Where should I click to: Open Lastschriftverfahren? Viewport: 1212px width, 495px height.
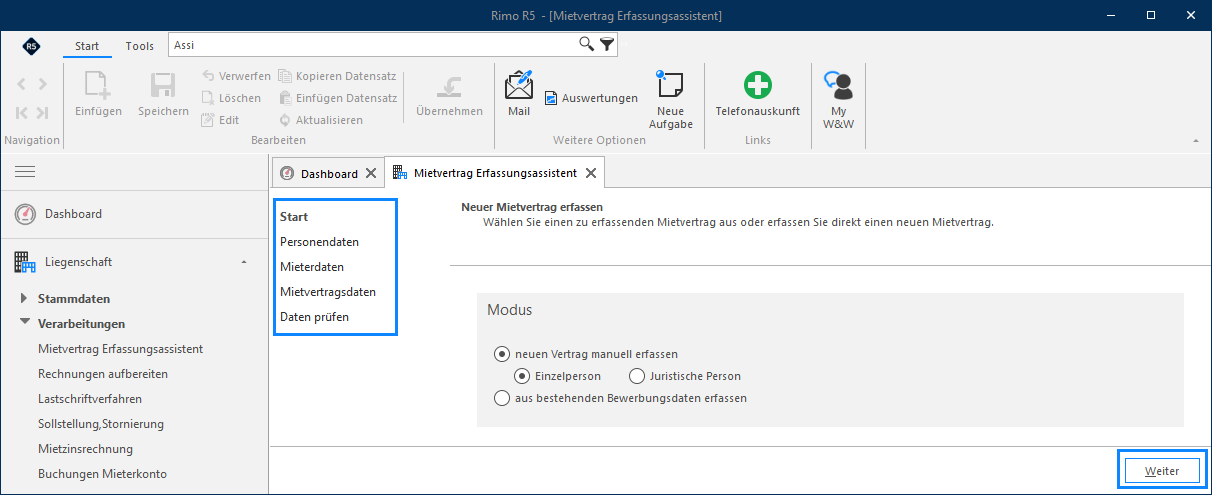pos(90,399)
